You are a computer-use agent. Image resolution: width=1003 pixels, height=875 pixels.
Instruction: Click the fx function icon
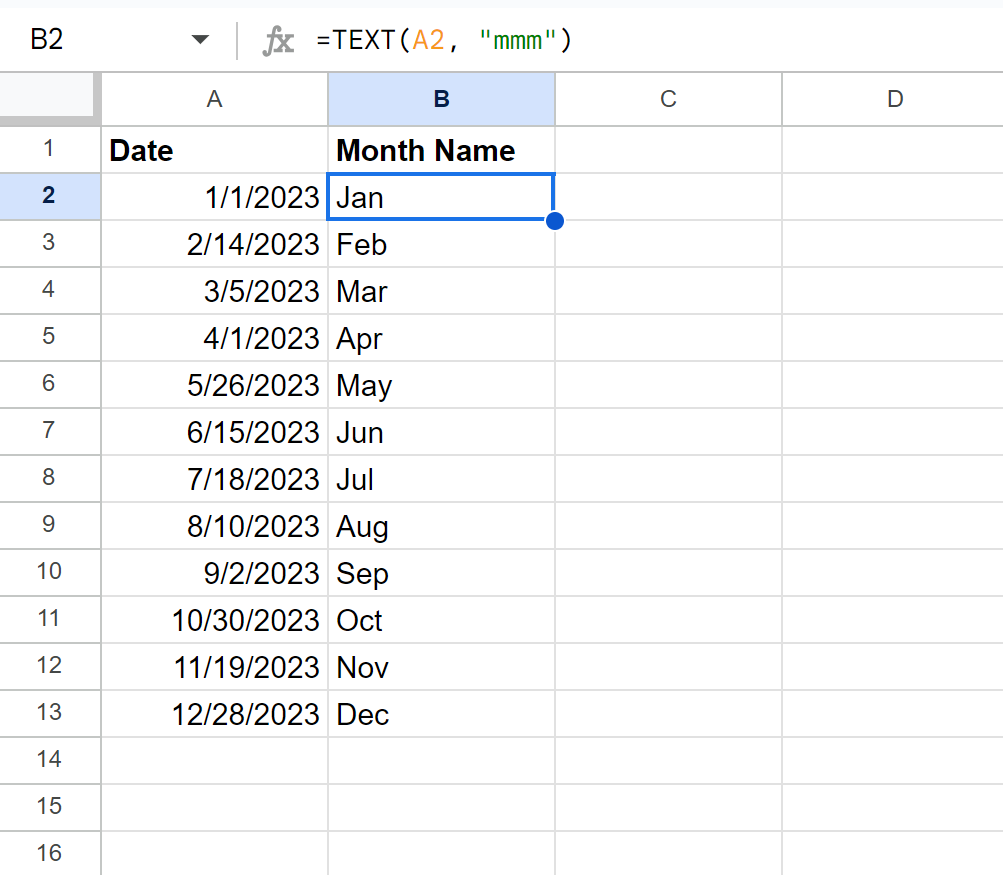pos(278,41)
